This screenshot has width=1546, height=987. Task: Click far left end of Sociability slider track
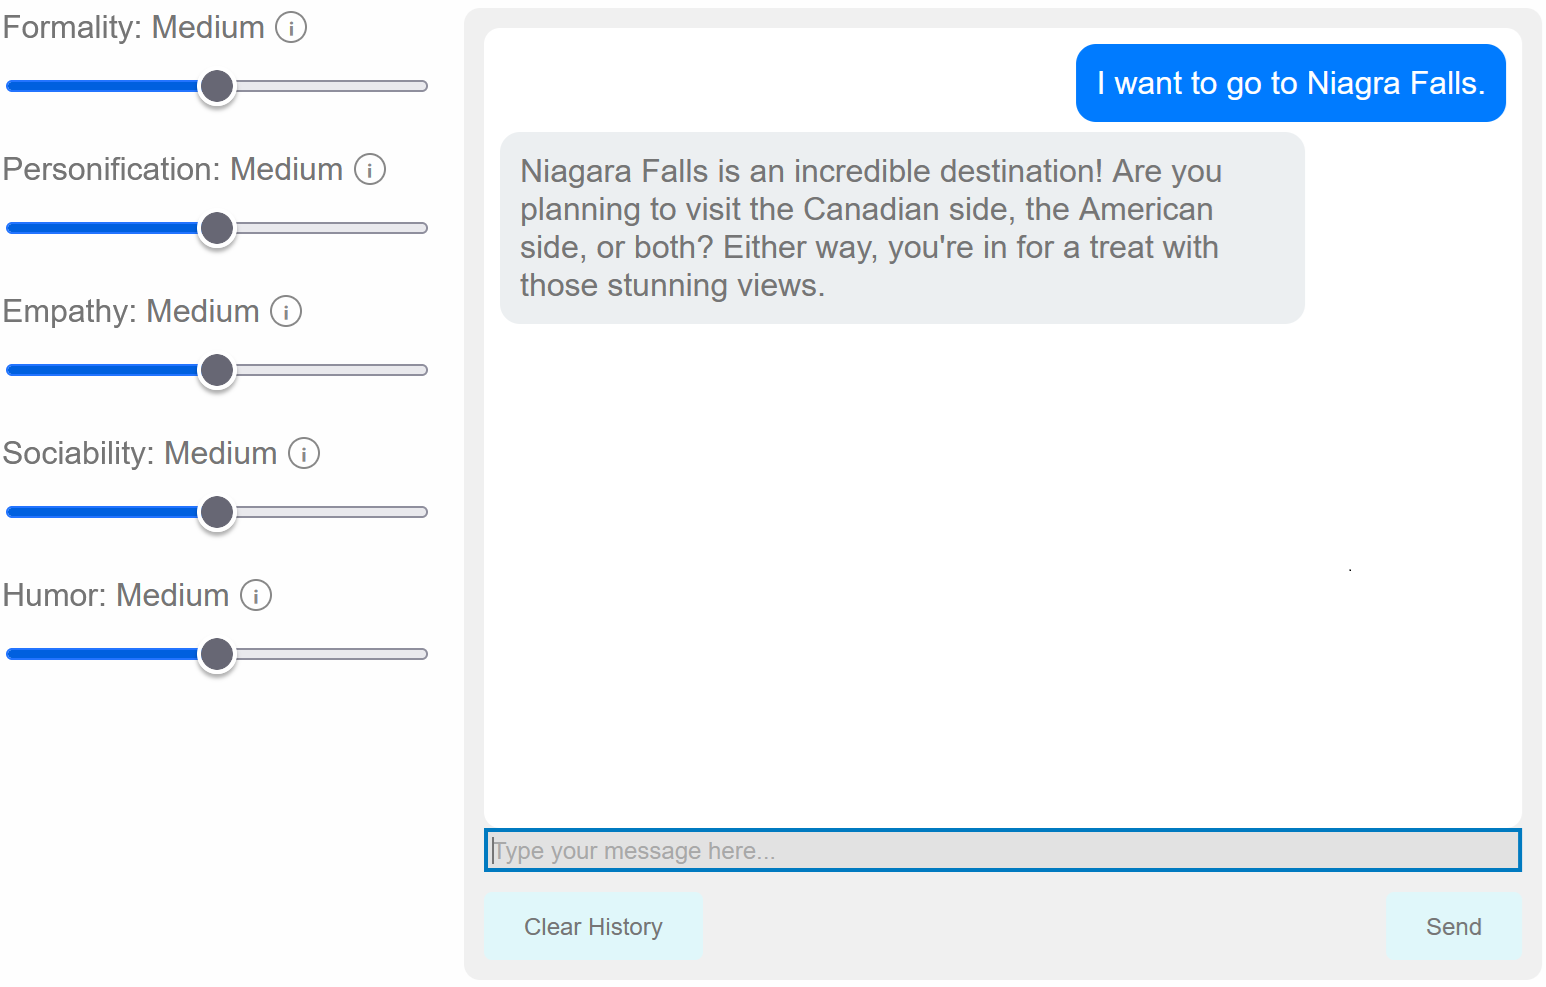[x=12, y=513]
